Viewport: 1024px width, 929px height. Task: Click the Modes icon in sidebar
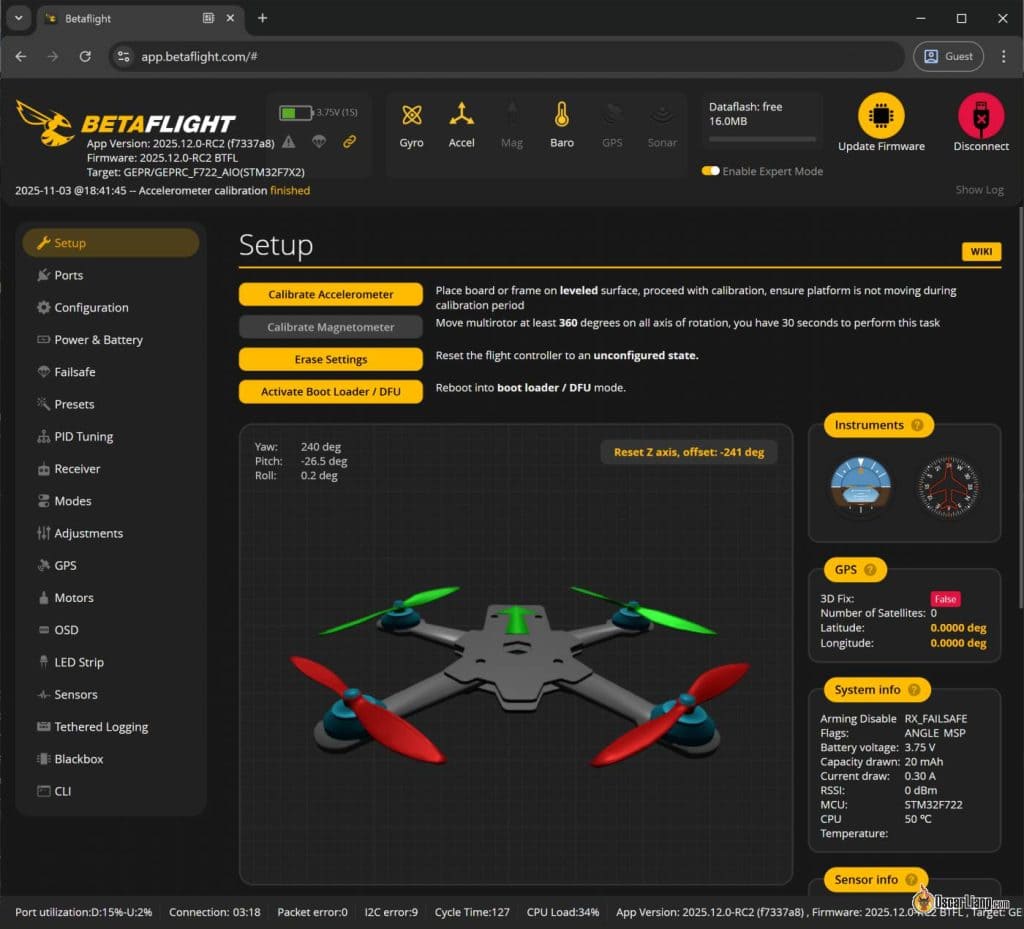click(44, 501)
